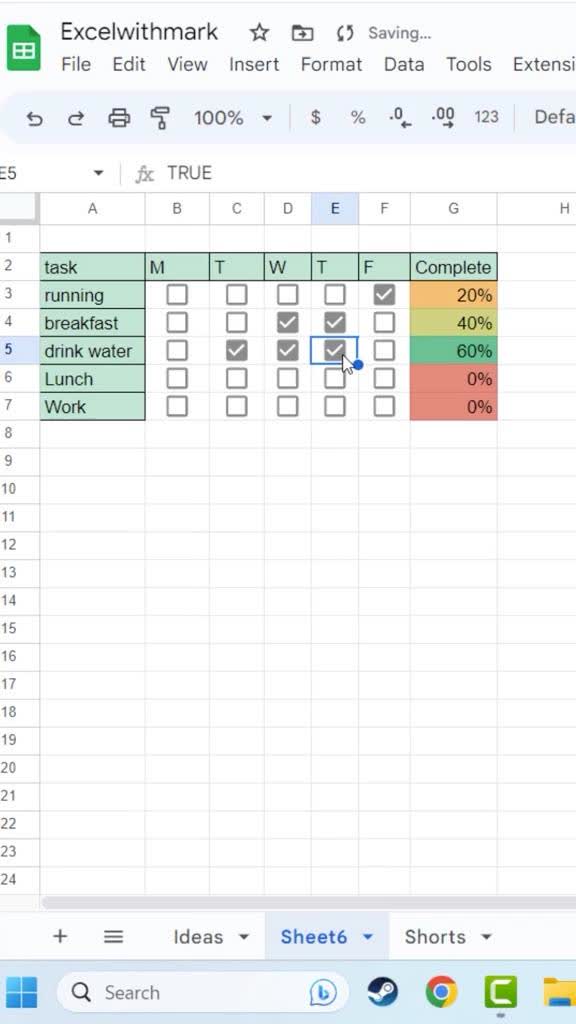Open more number formats via 123 icon
Image resolution: width=576 pixels, height=1024 pixels.
click(x=486, y=117)
